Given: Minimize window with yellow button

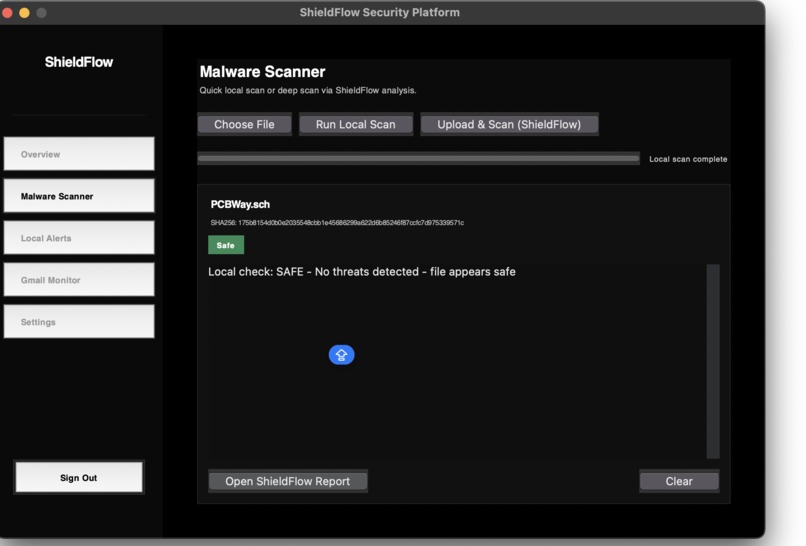Looking at the screenshot, I should [x=24, y=13].
